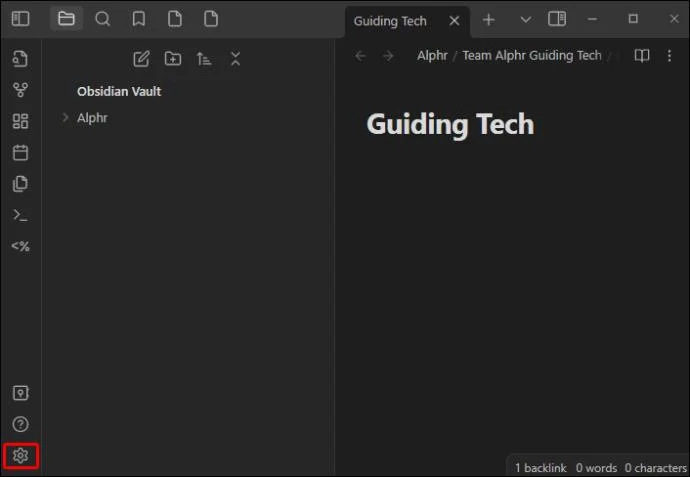
Task: Close the Guiding Tech tab
Action: [455, 21]
